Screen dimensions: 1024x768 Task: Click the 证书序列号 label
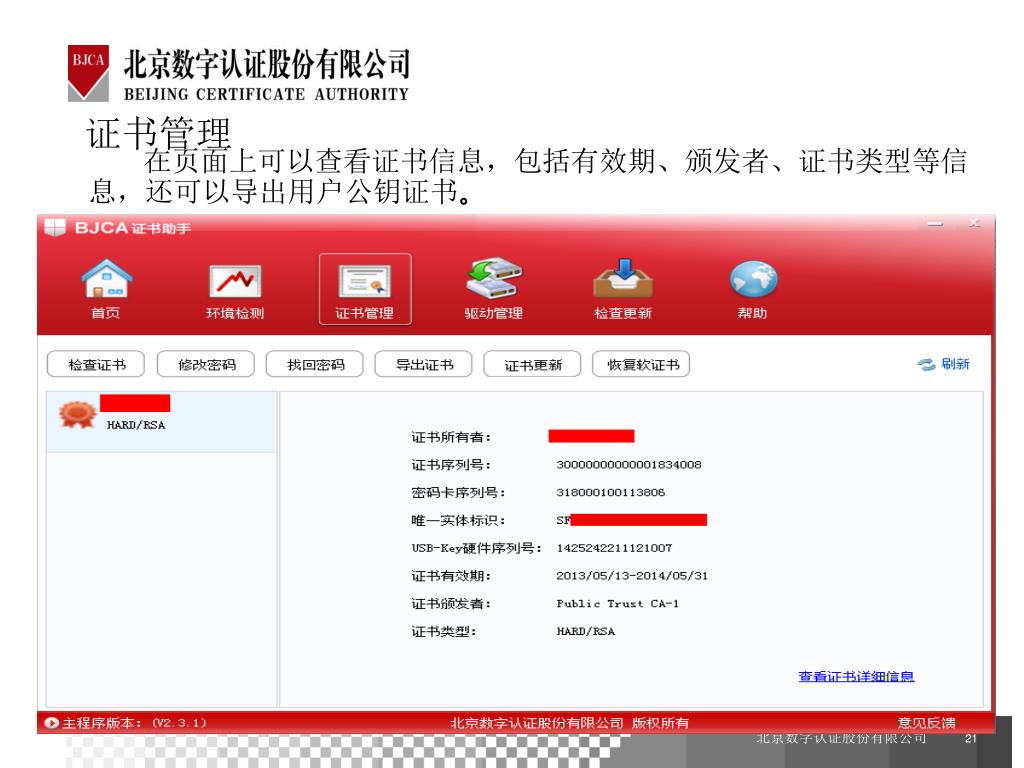tap(451, 464)
